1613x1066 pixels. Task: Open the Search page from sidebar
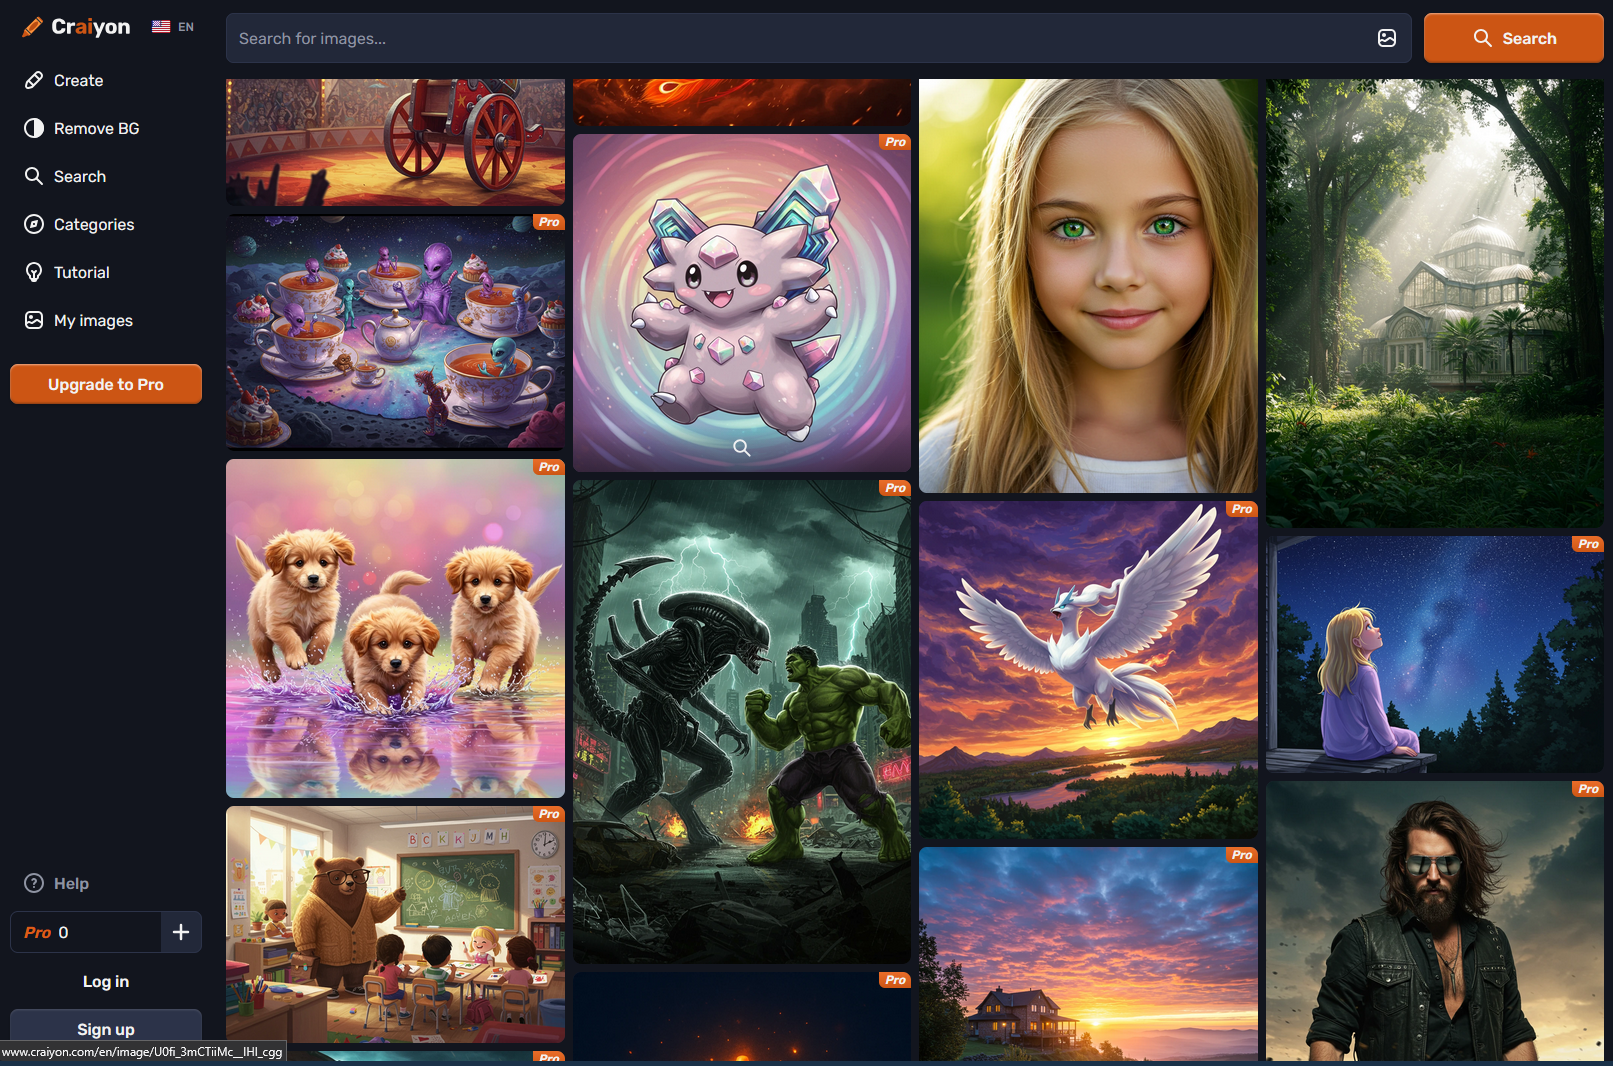coord(79,177)
